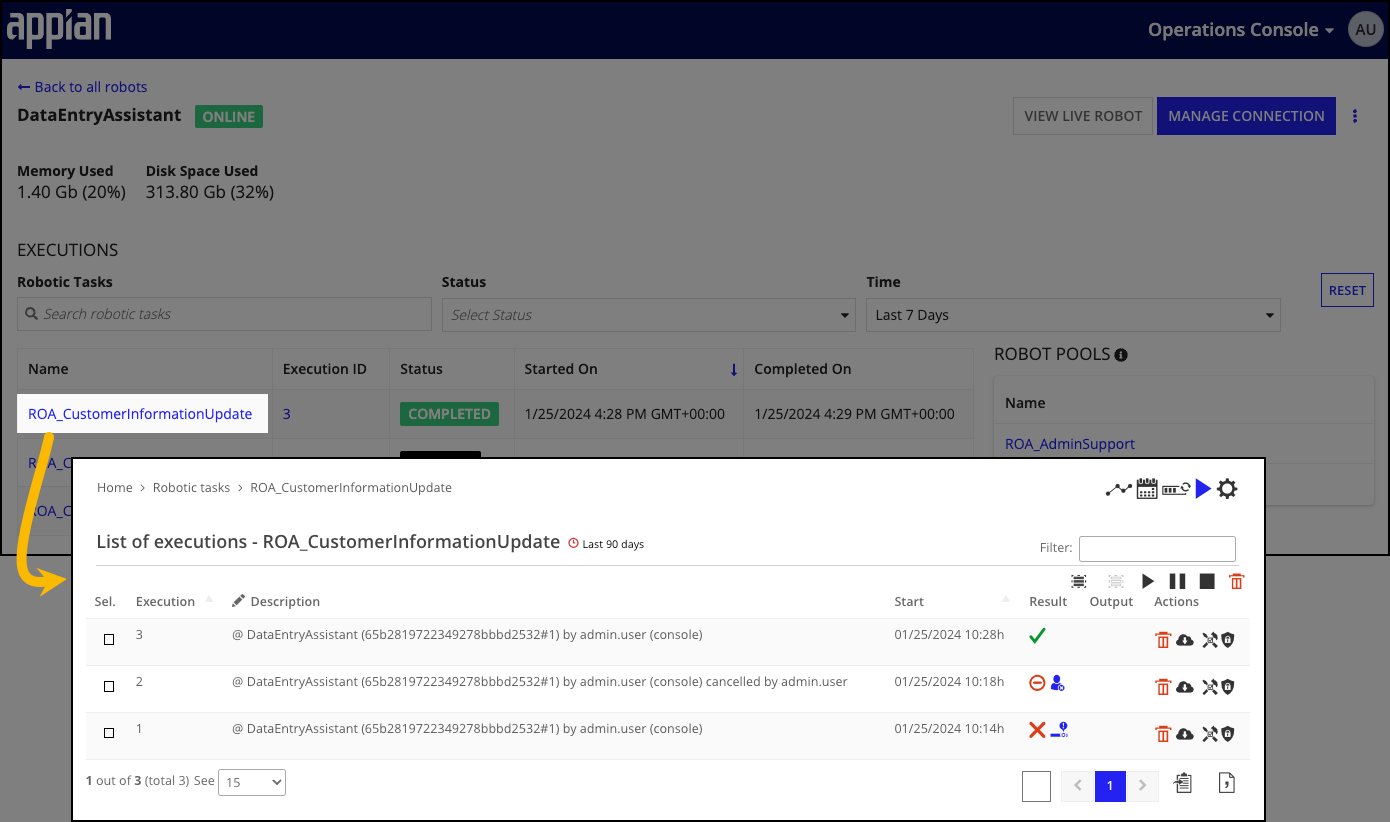This screenshot has height=822, width=1390.
Task: Open robotic task settings gear
Action: [x=1227, y=489]
